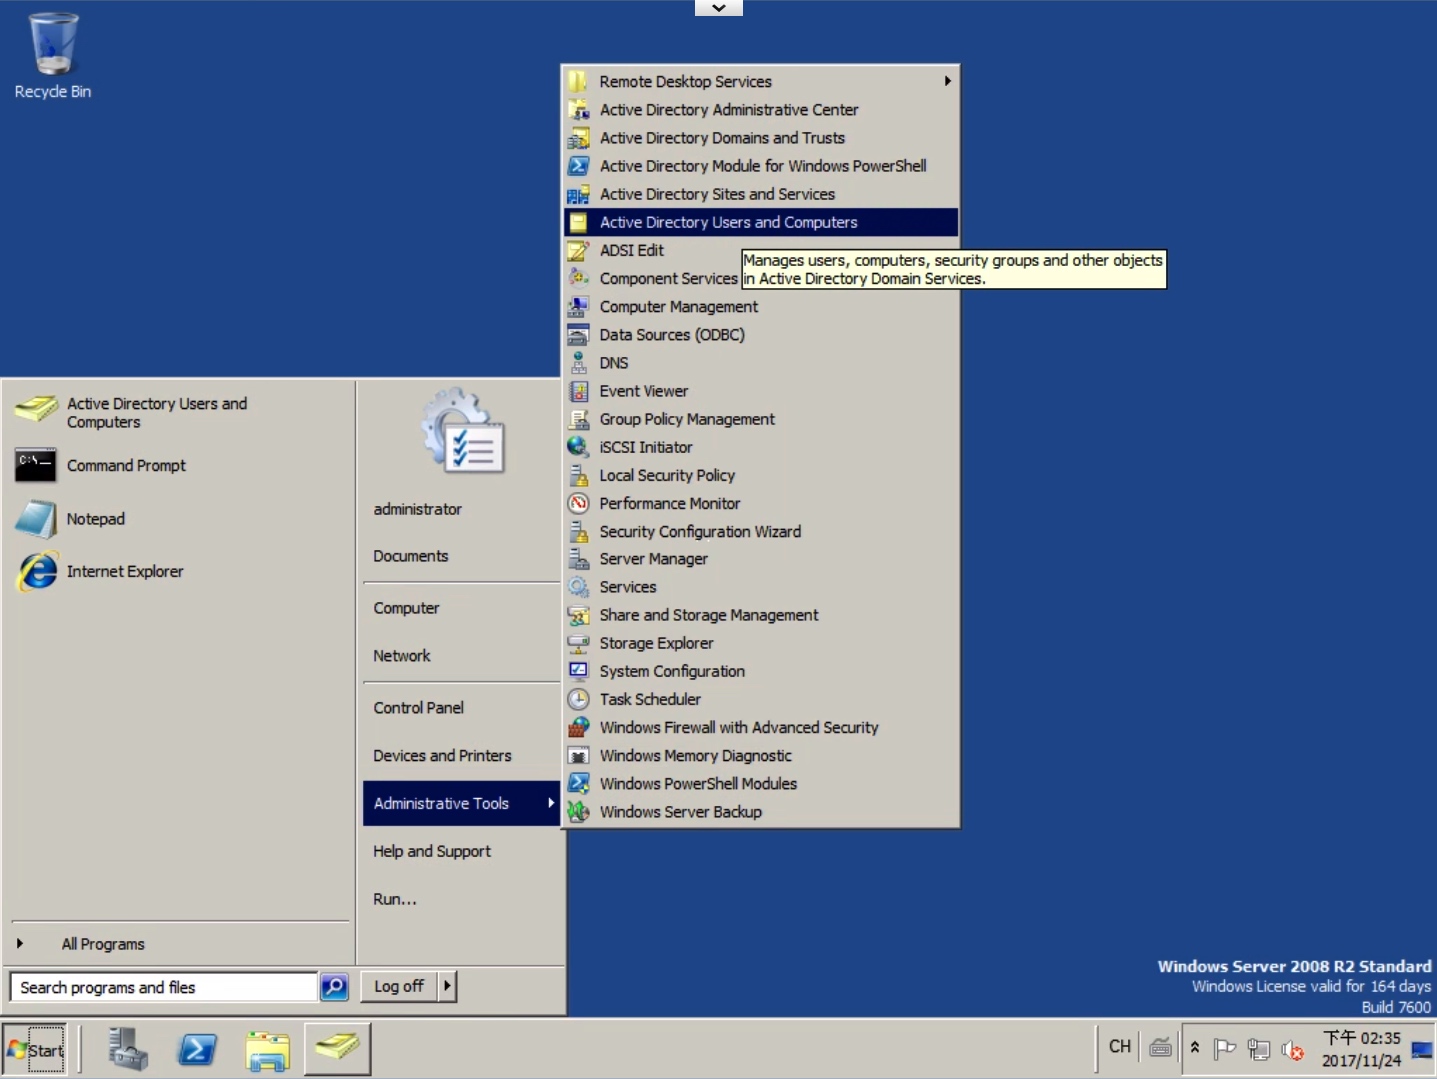
Task: Launch PowerShell from the taskbar
Action: click(x=197, y=1049)
